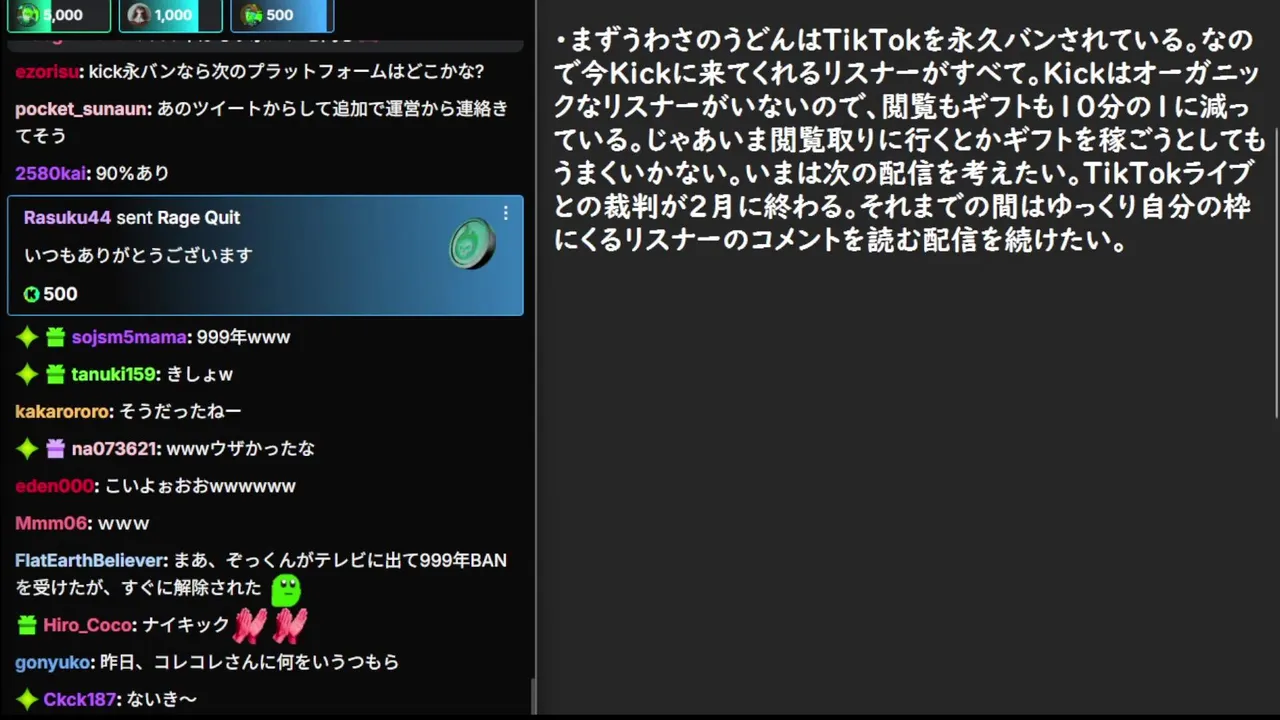Click the sparkle badge before Ckck187
The width and height of the screenshot is (1280, 720).
(27, 699)
